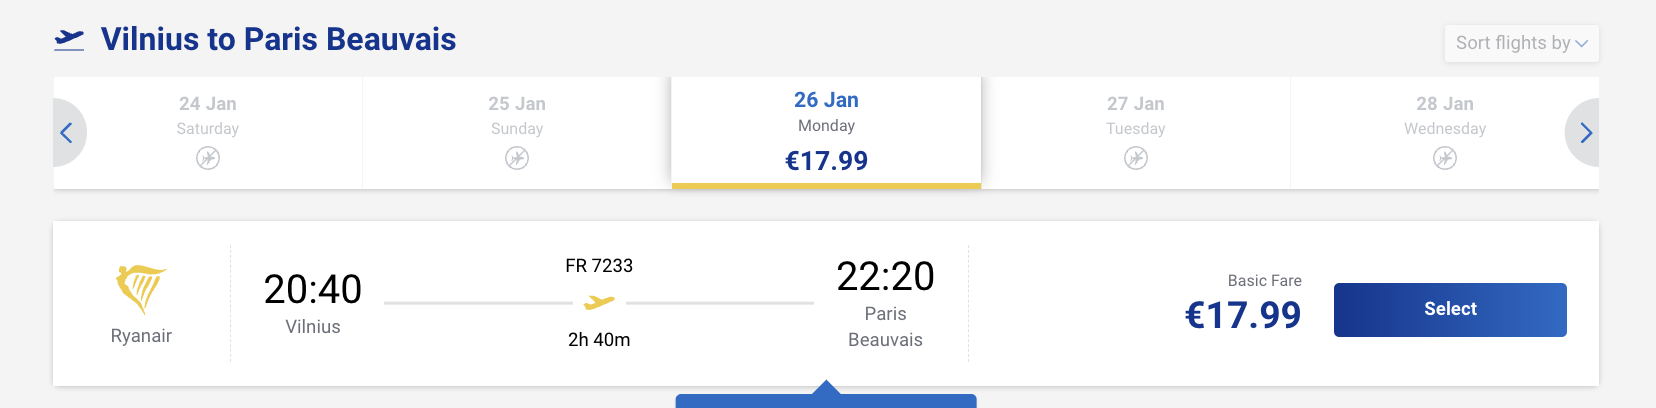The height and width of the screenshot is (408, 1656).
Task: Click the Basic Fare label
Action: point(1264,281)
